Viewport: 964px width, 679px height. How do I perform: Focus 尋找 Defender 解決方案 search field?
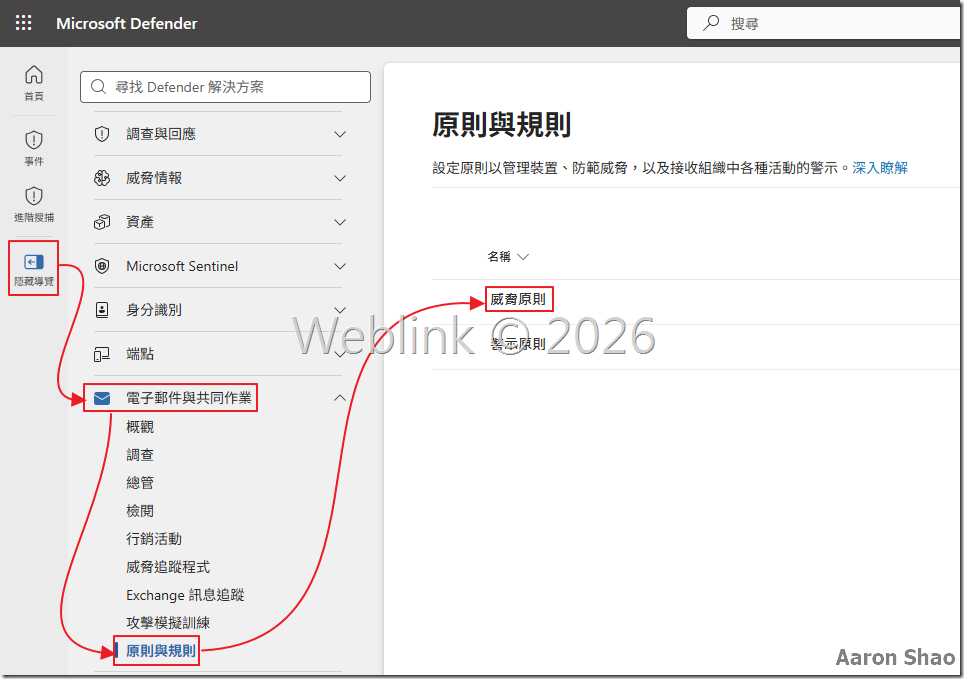tap(225, 87)
